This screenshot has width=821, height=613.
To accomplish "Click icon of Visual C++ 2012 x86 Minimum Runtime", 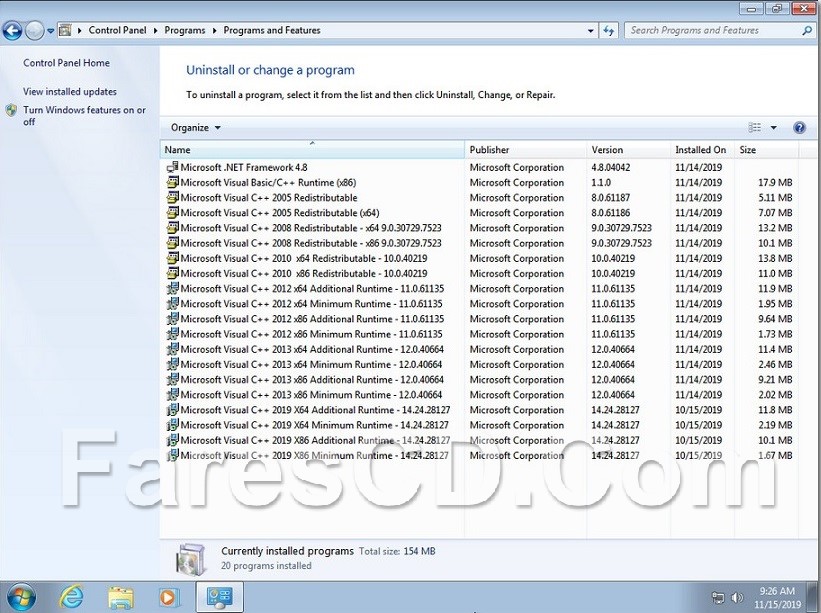I will point(172,335).
